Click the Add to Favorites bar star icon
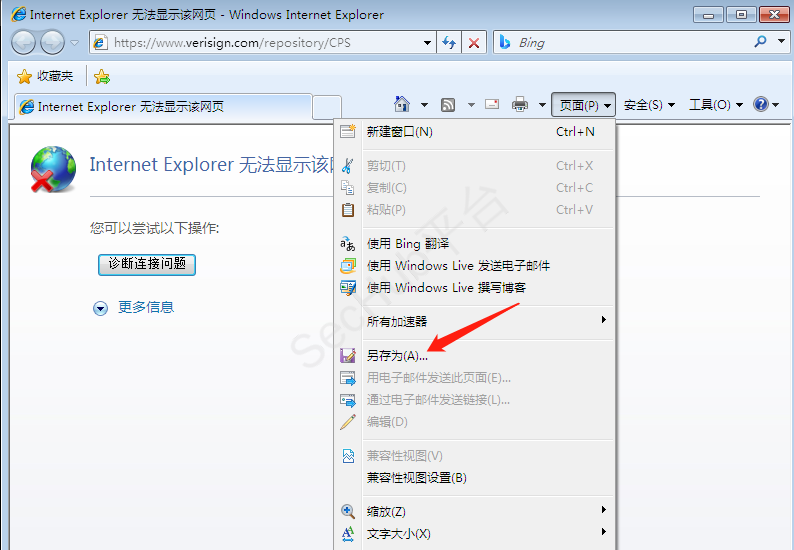 [x=101, y=76]
